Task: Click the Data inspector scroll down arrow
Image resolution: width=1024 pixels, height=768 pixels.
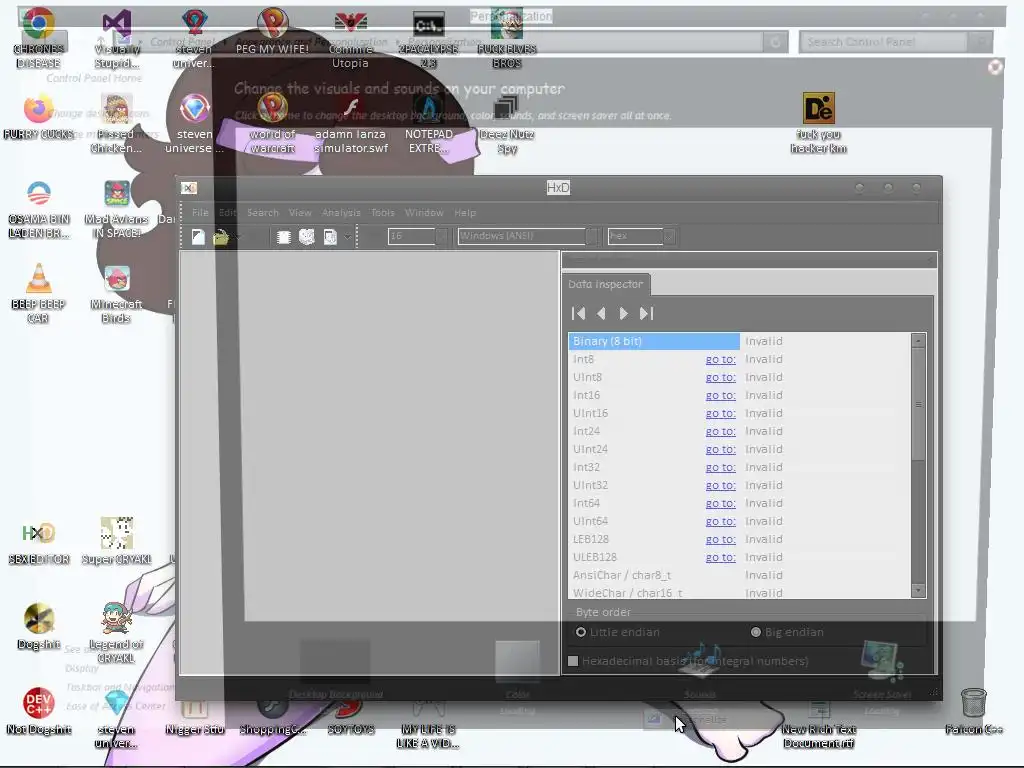Action: click(x=918, y=590)
